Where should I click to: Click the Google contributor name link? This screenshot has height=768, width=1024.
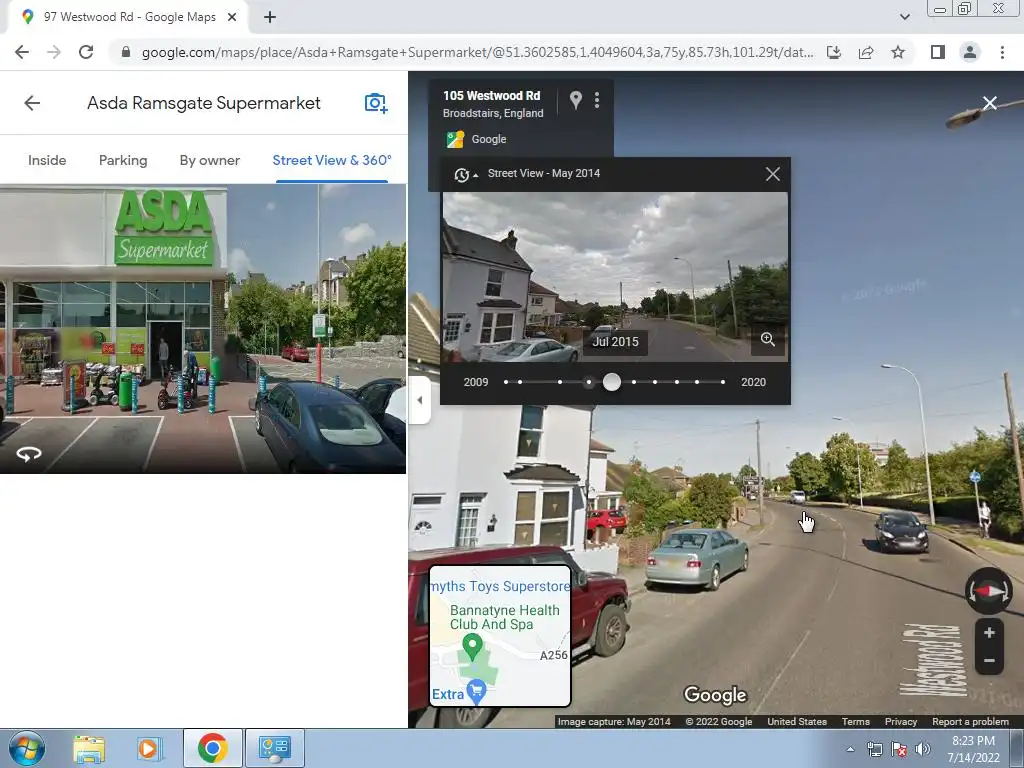pyautogui.click(x=489, y=139)
